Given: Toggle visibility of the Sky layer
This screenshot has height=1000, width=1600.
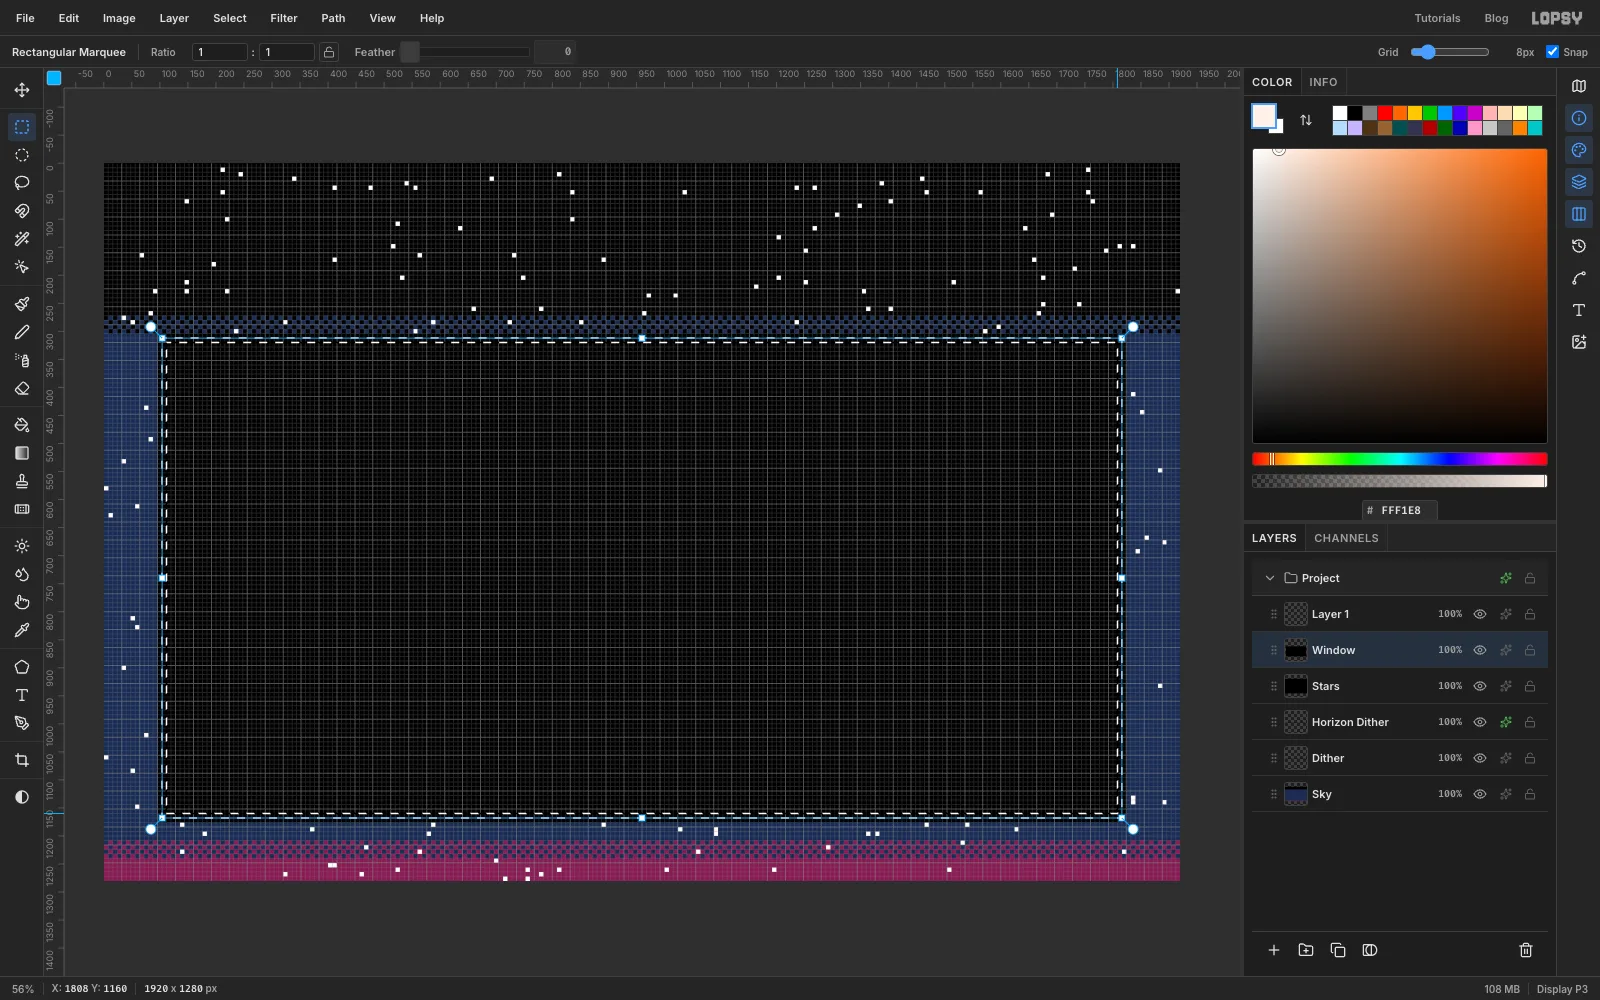Looking at the screenshot, I should coord(1480,794).
